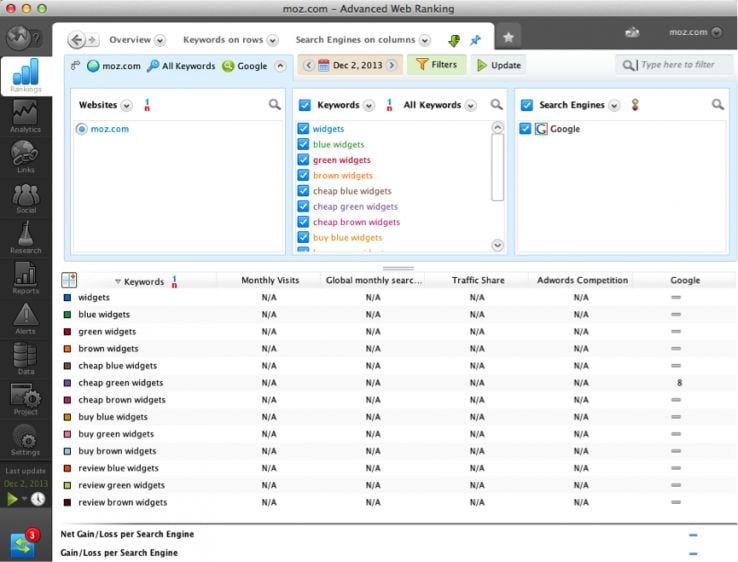738x562 pixels.
Task: Click the search magnifier in Websites panel
Action: [x=274, y=105]
